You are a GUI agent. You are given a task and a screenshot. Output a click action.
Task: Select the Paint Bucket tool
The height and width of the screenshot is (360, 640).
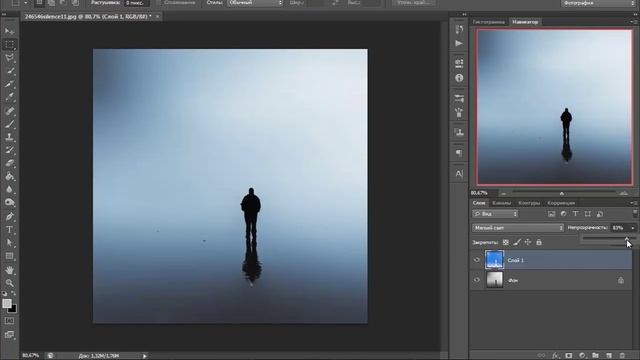coord(9,177)
